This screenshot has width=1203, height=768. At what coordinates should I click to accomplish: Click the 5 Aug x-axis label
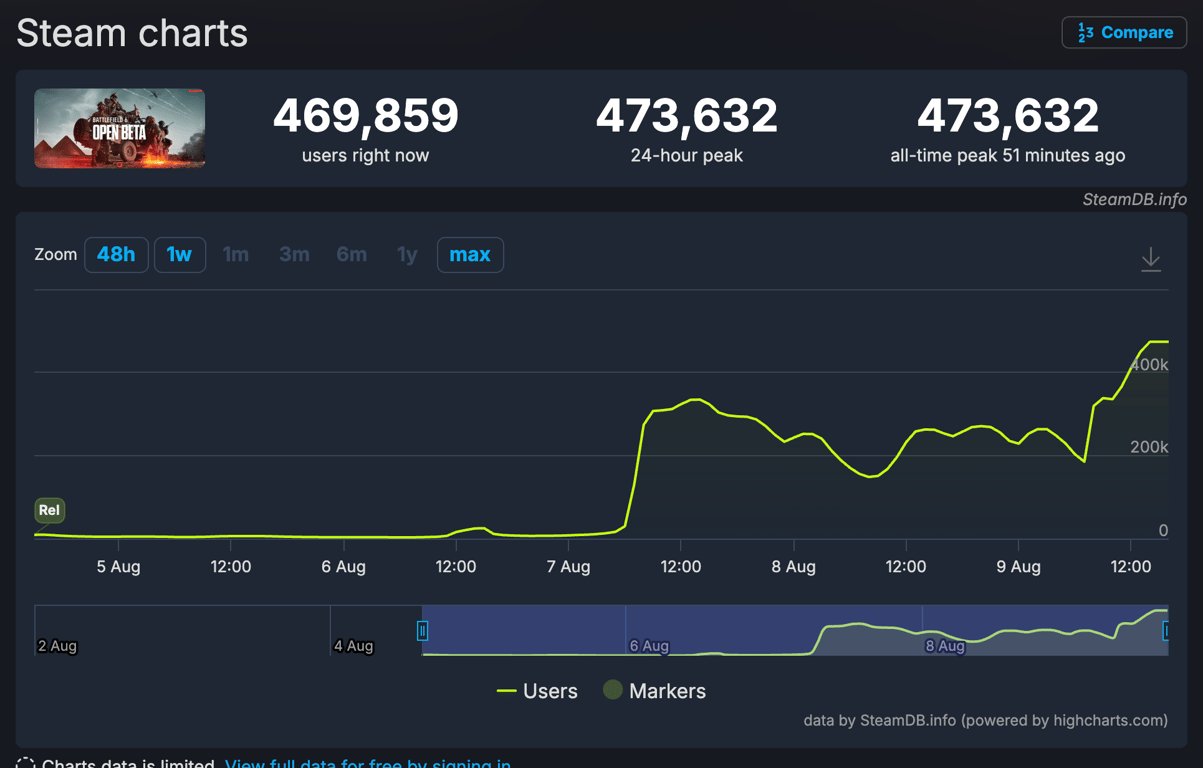pyautogui.click(x=118, y=567)
